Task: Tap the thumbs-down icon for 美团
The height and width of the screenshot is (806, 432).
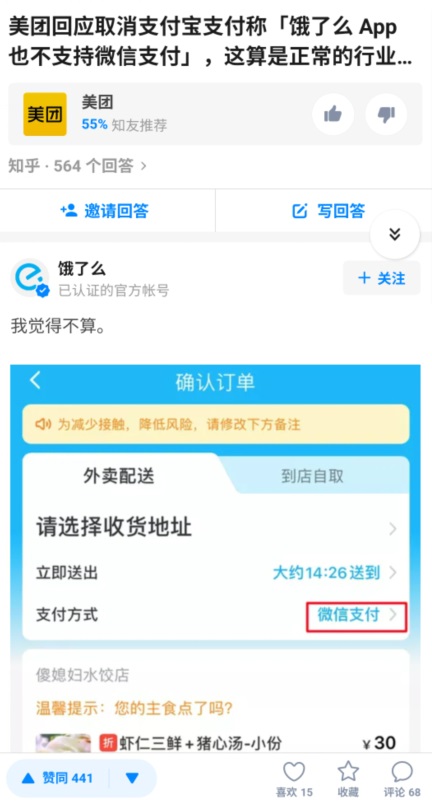Action: (386, 114)
